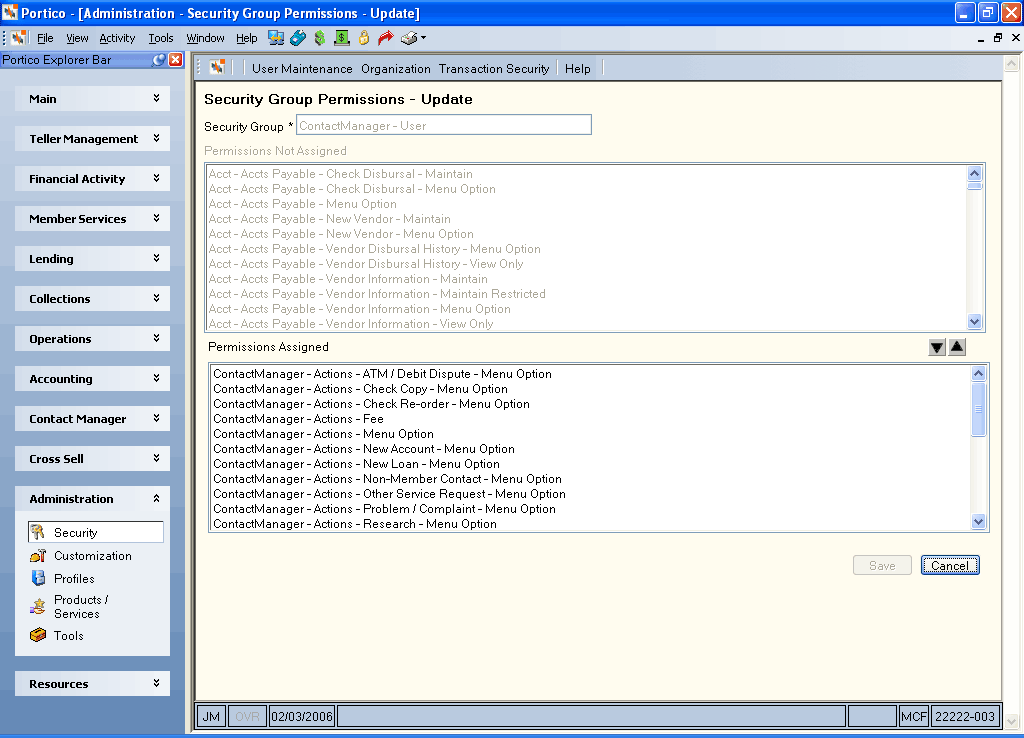Expand the Teller Management section
The image size is (1024, 738).
coord(92,138)
